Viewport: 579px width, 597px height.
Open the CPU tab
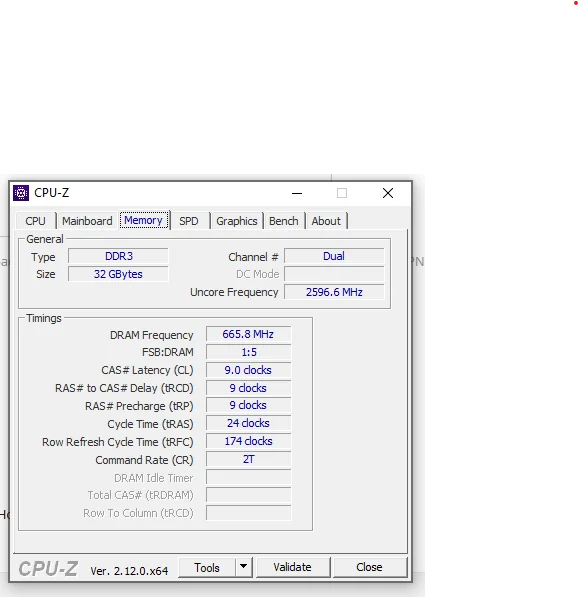(x=35, y=221)
